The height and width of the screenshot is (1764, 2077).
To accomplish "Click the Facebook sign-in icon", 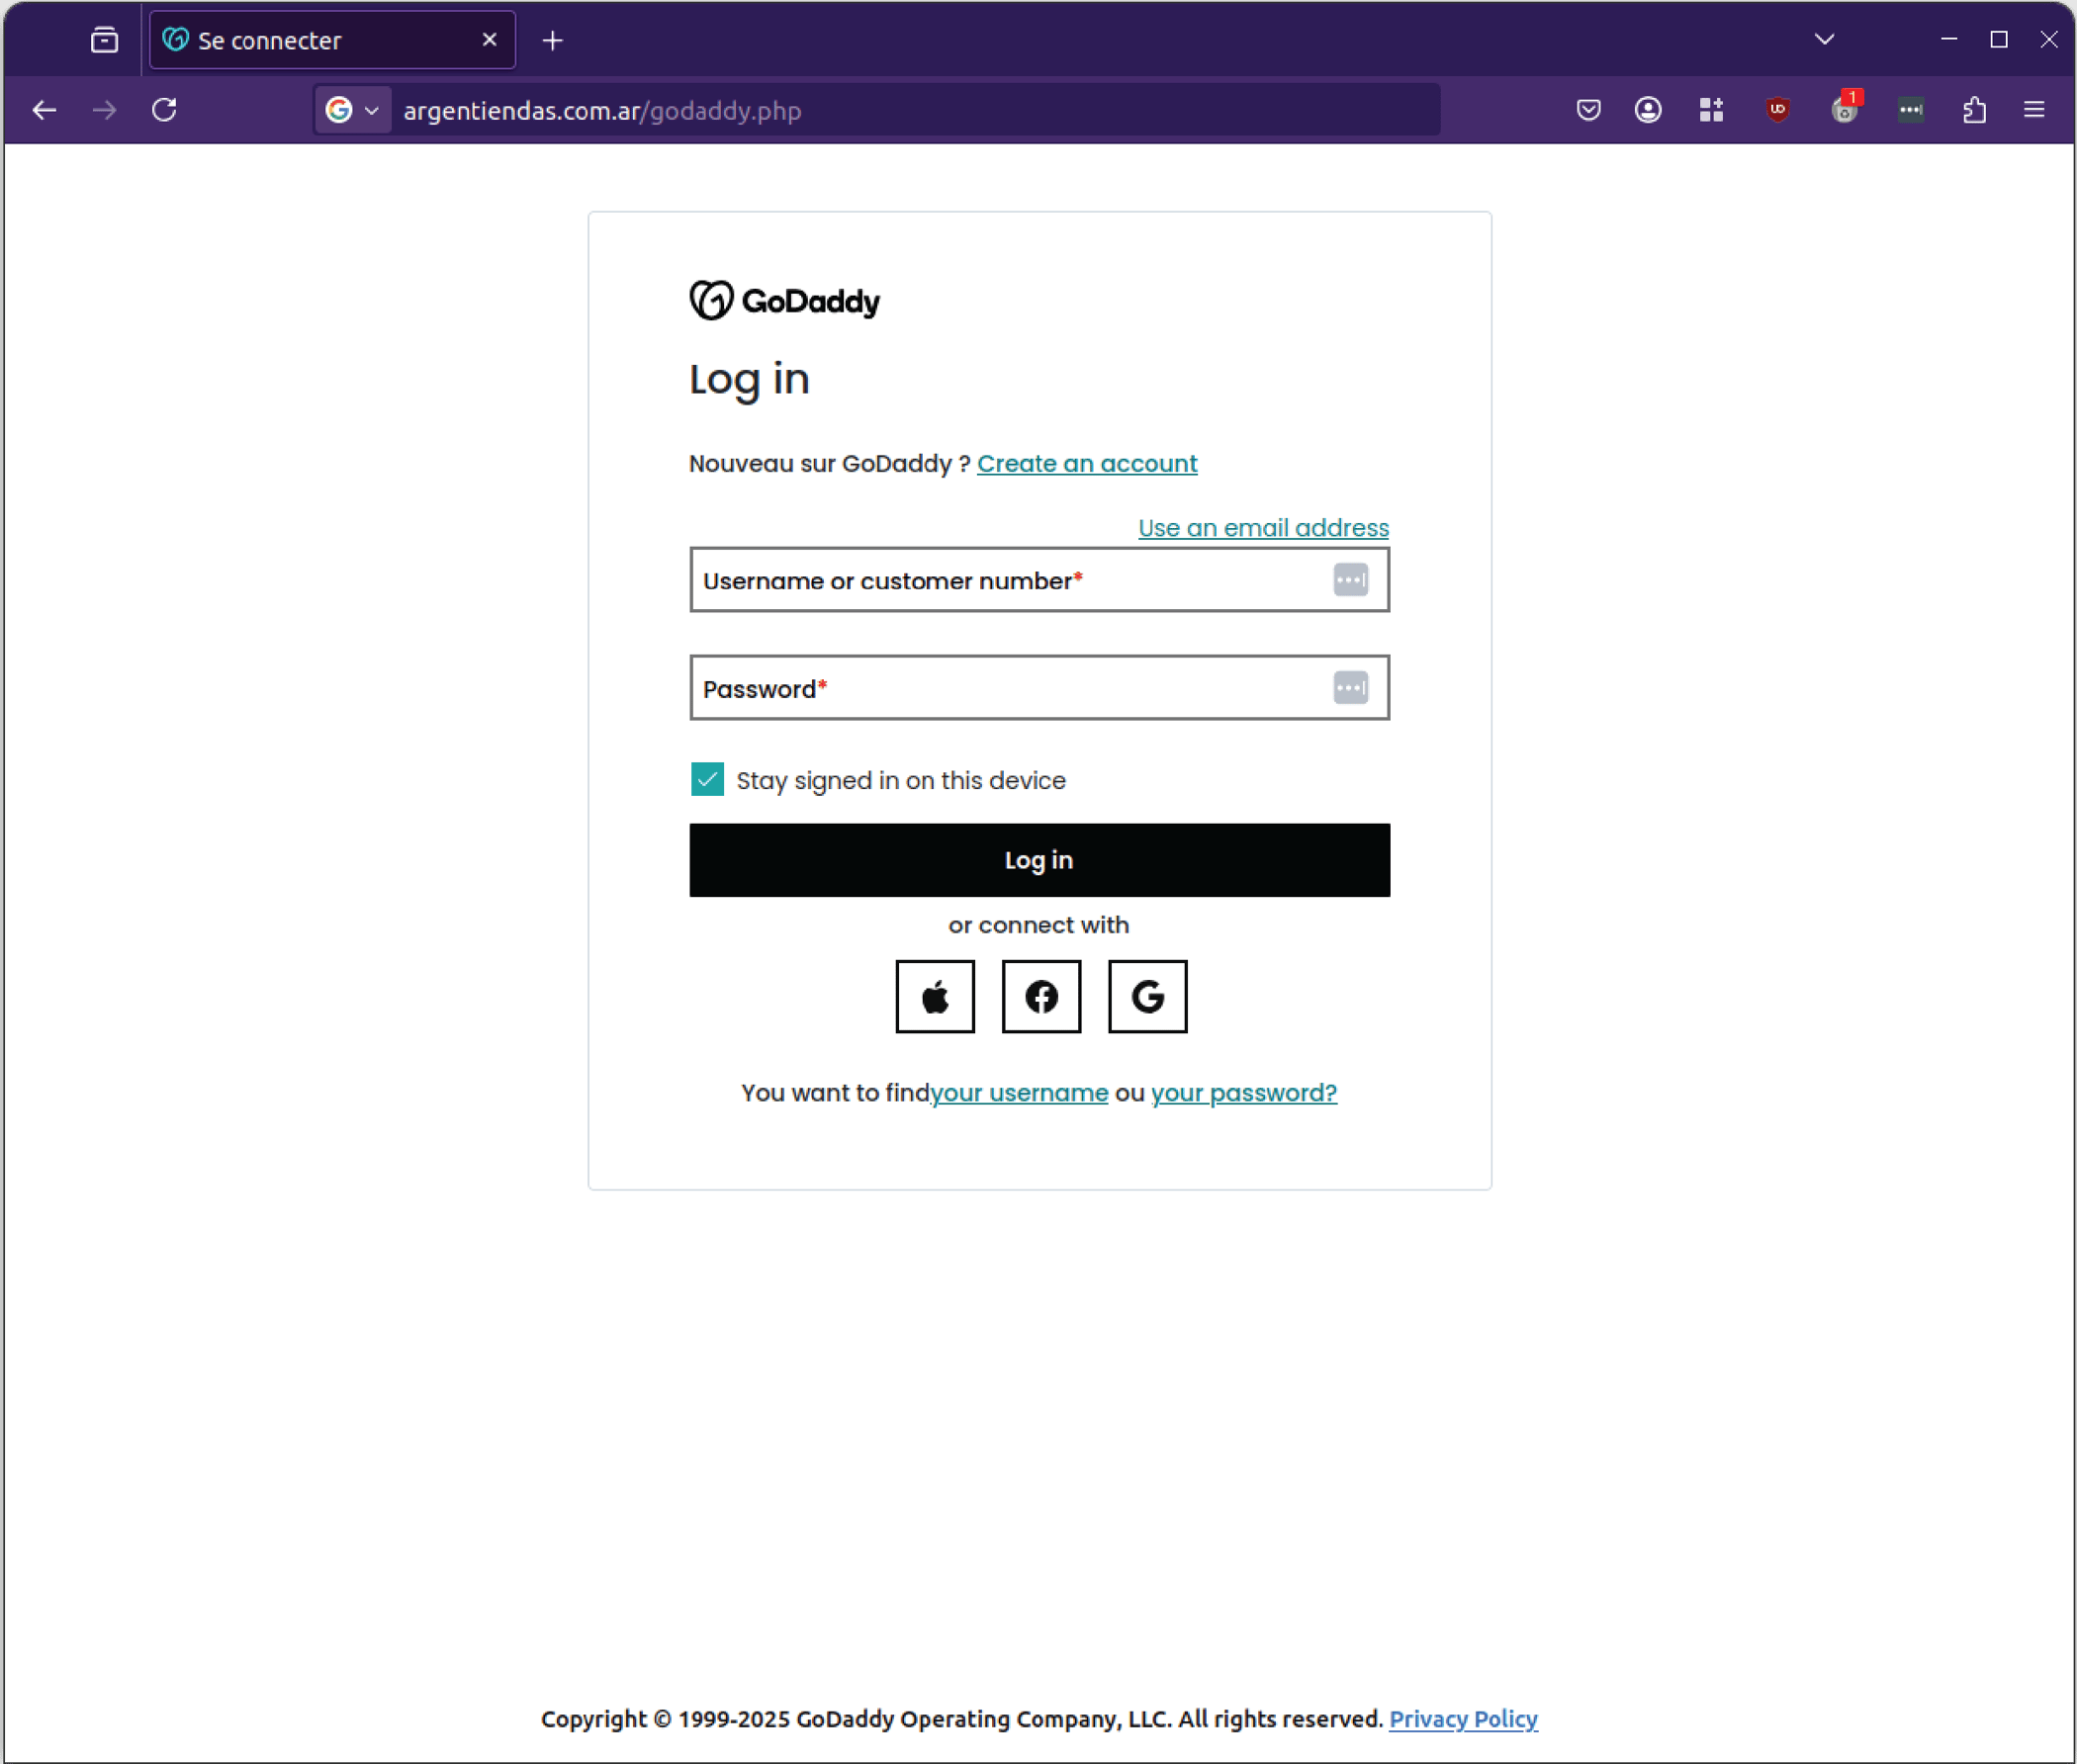I will pos(1041,996).
